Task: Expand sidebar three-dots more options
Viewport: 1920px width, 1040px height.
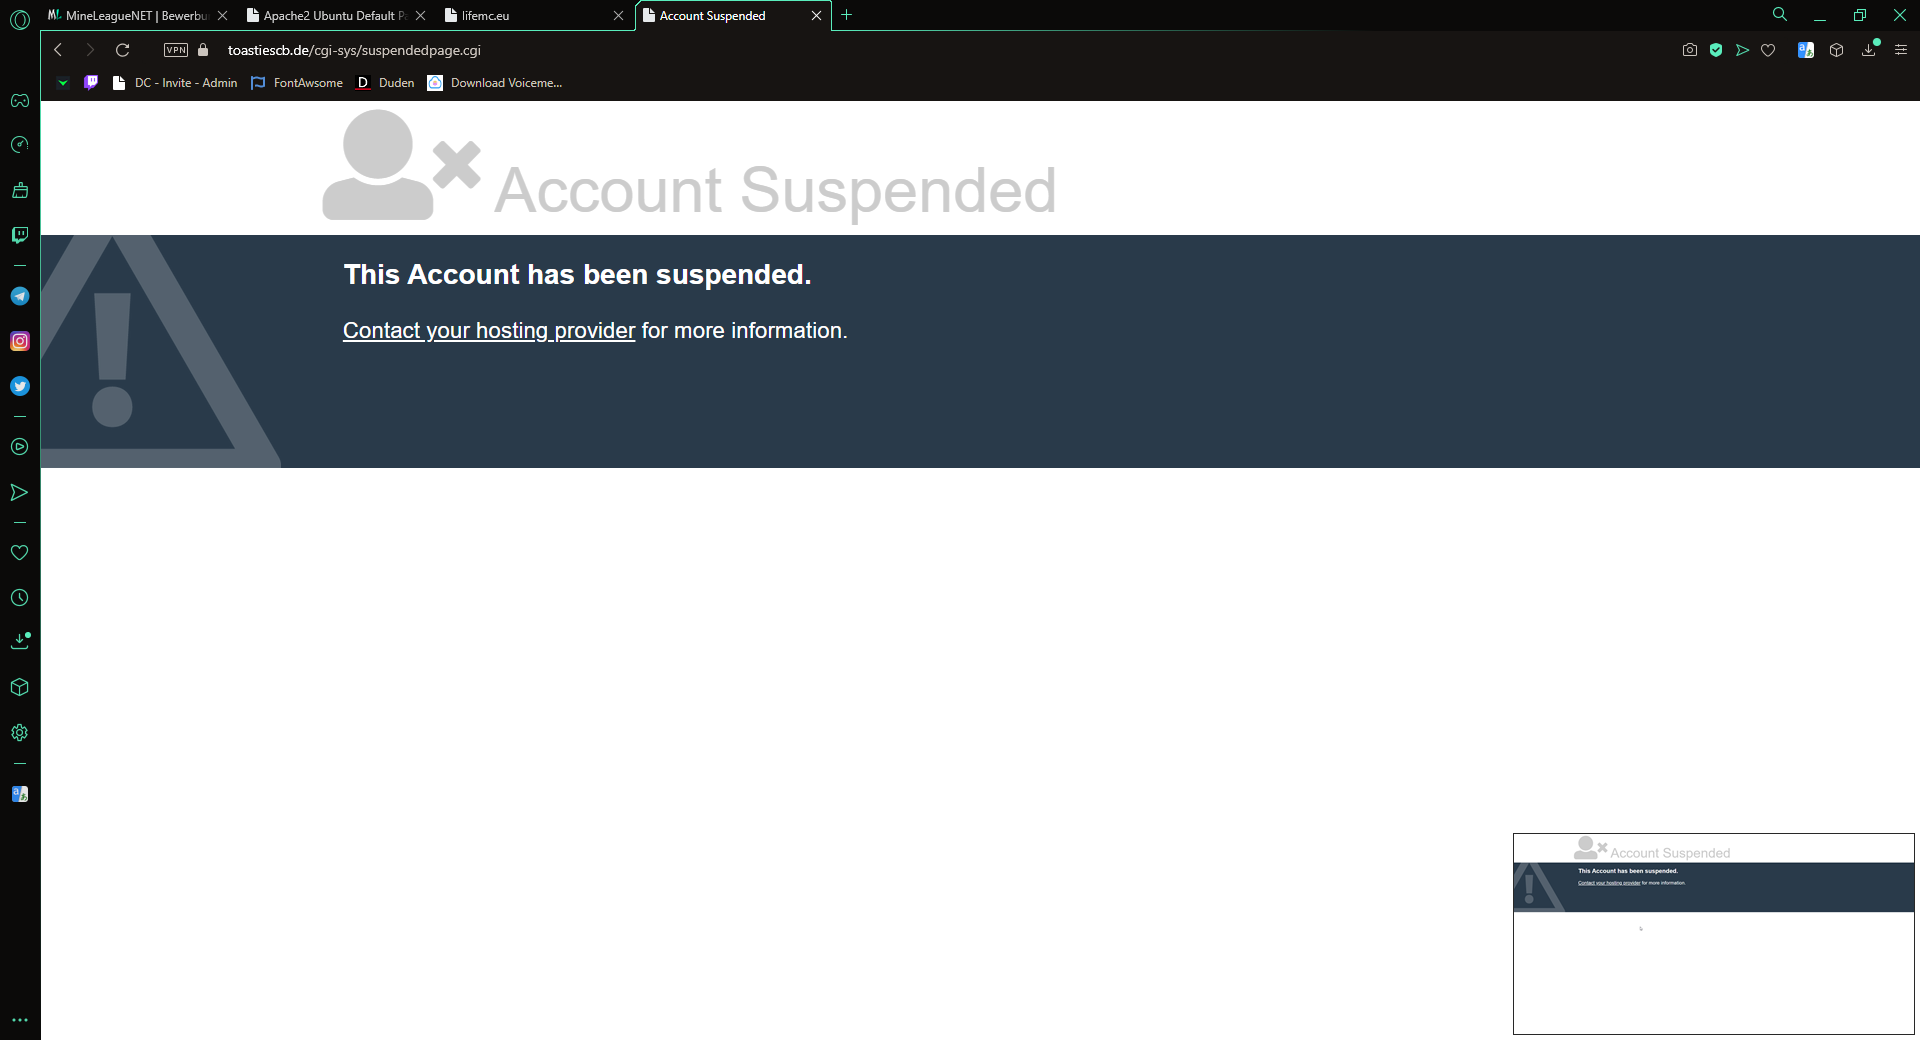Action: 20,1020
